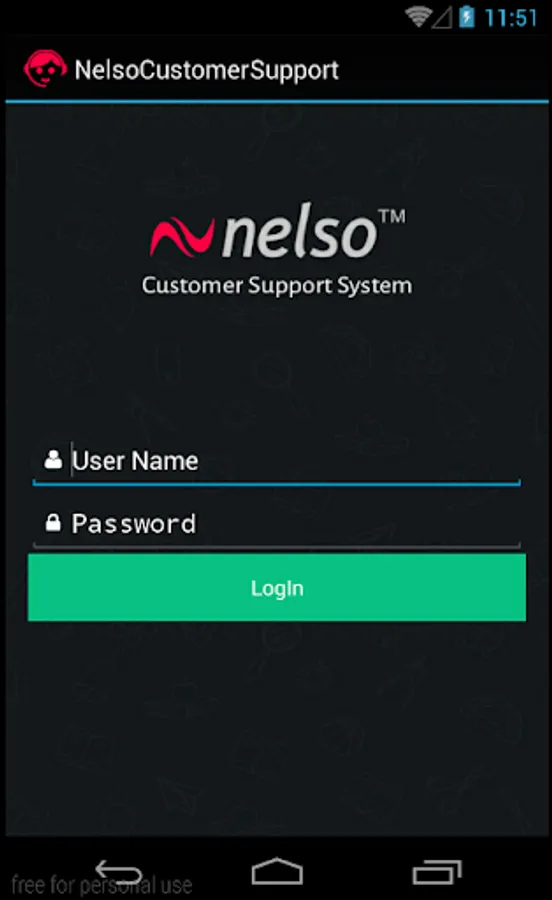Tap the 11:51 clock in status bar
Image resolution: width=552 pixels, height=900 pixels.
[x=511, y=17]
